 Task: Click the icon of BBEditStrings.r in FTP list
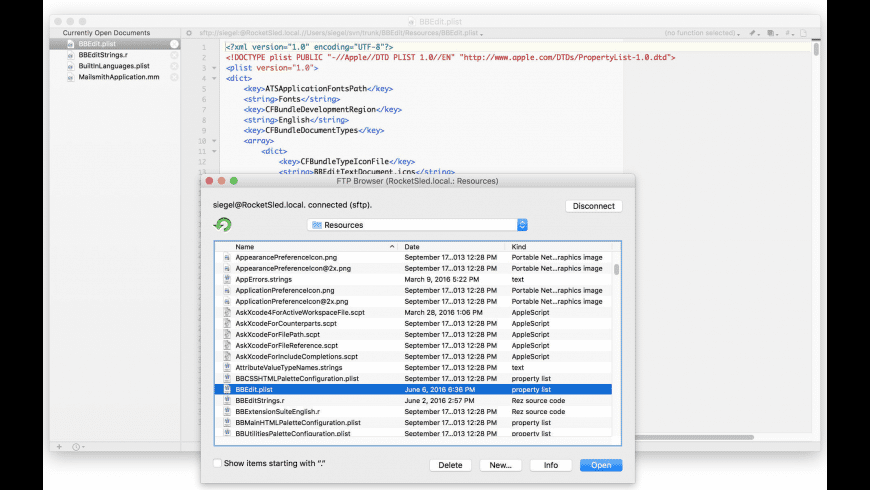point(227,401)
